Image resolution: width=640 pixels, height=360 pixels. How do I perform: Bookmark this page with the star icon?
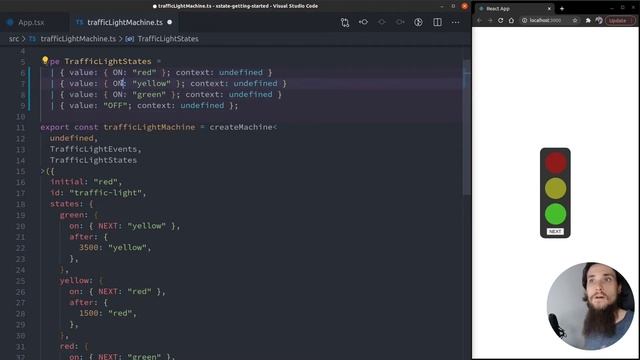[x=575, y=20]
